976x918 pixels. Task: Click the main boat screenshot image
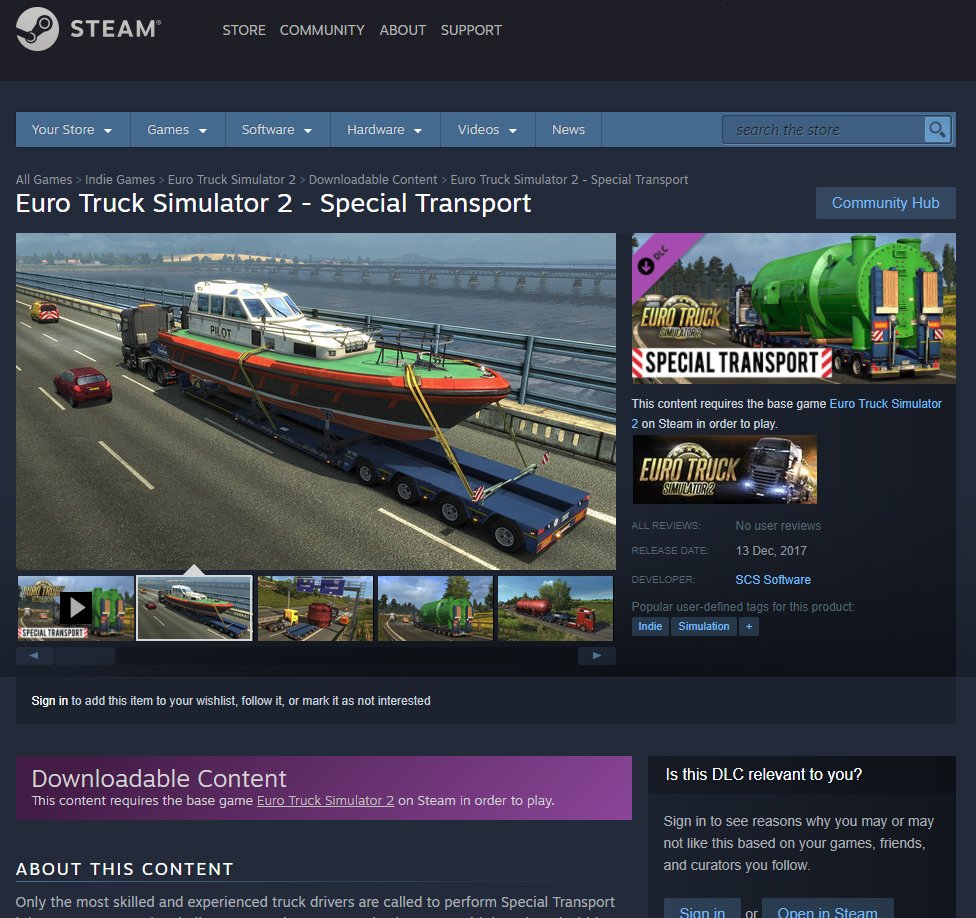click(x=316, y=401)
